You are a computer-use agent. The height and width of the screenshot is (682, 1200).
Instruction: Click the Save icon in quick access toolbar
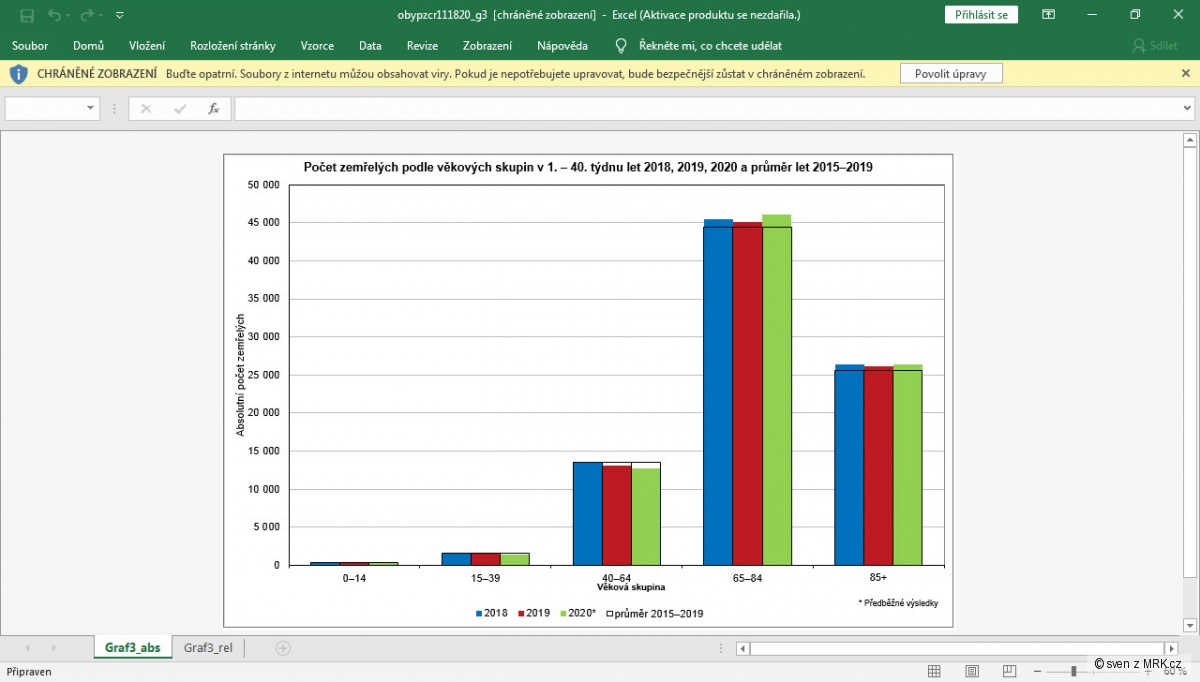point(27,15)
